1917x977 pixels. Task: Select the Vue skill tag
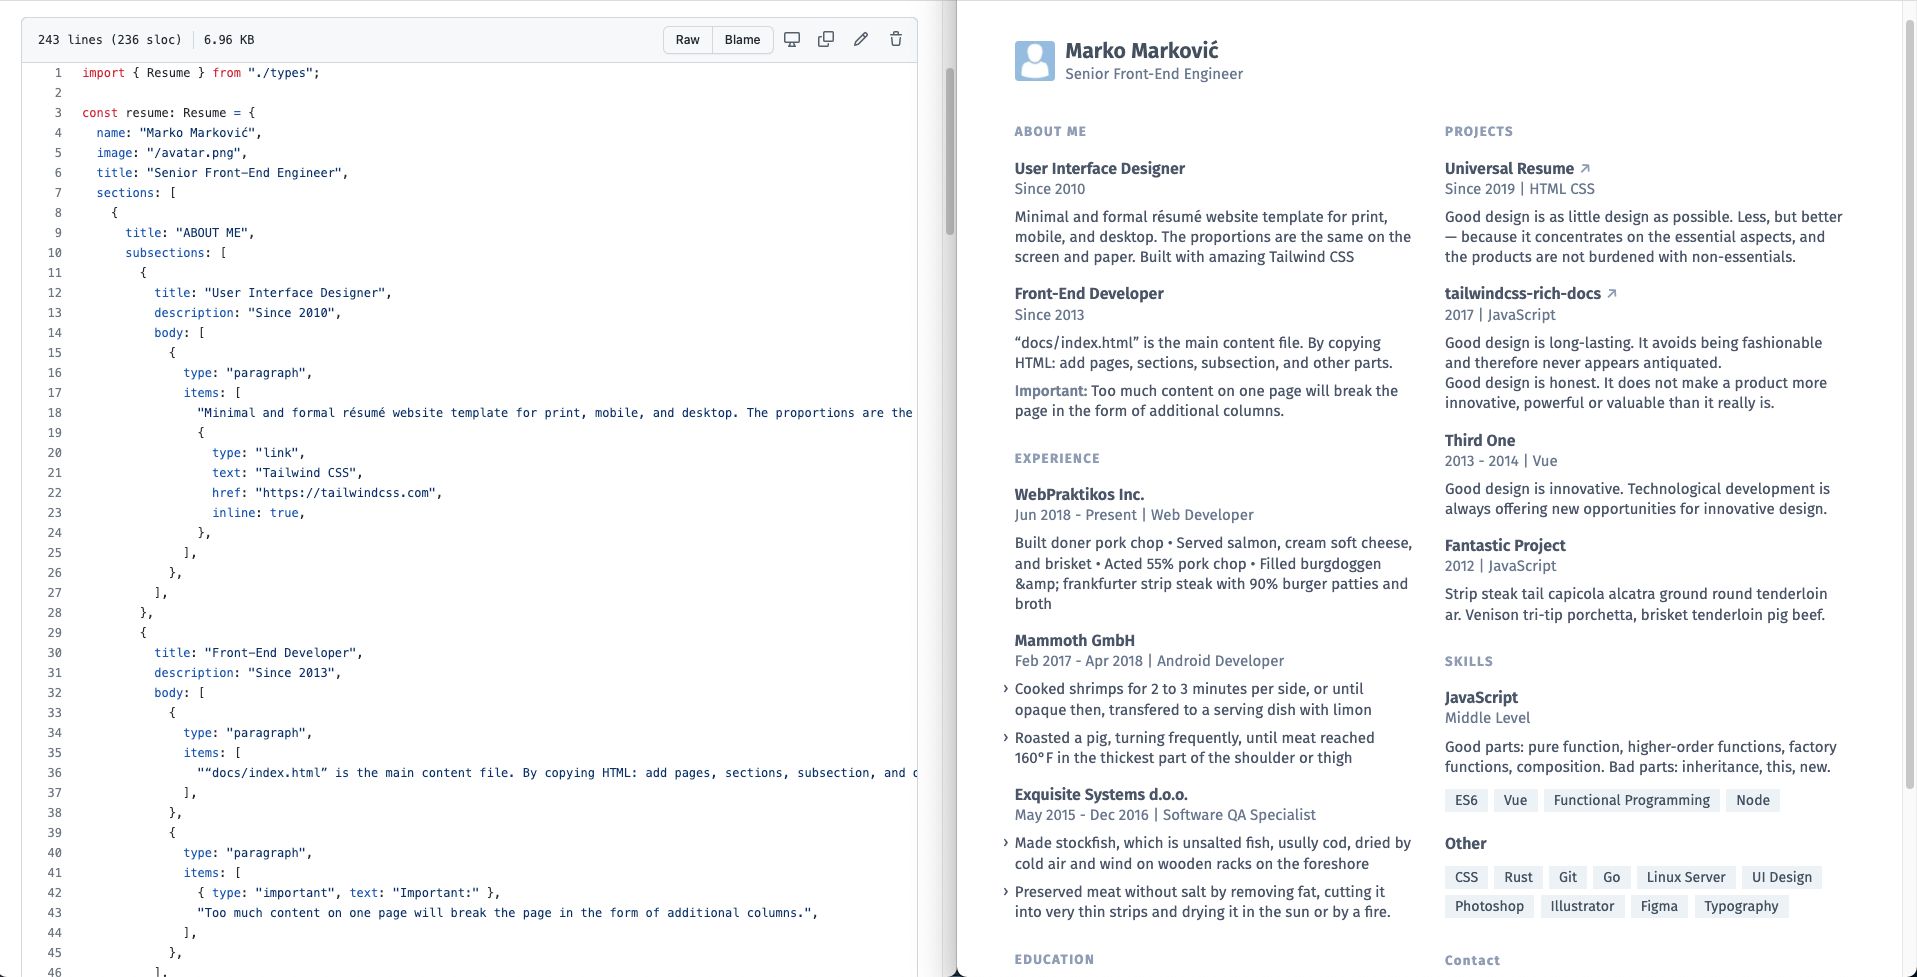coord(1514,800)
